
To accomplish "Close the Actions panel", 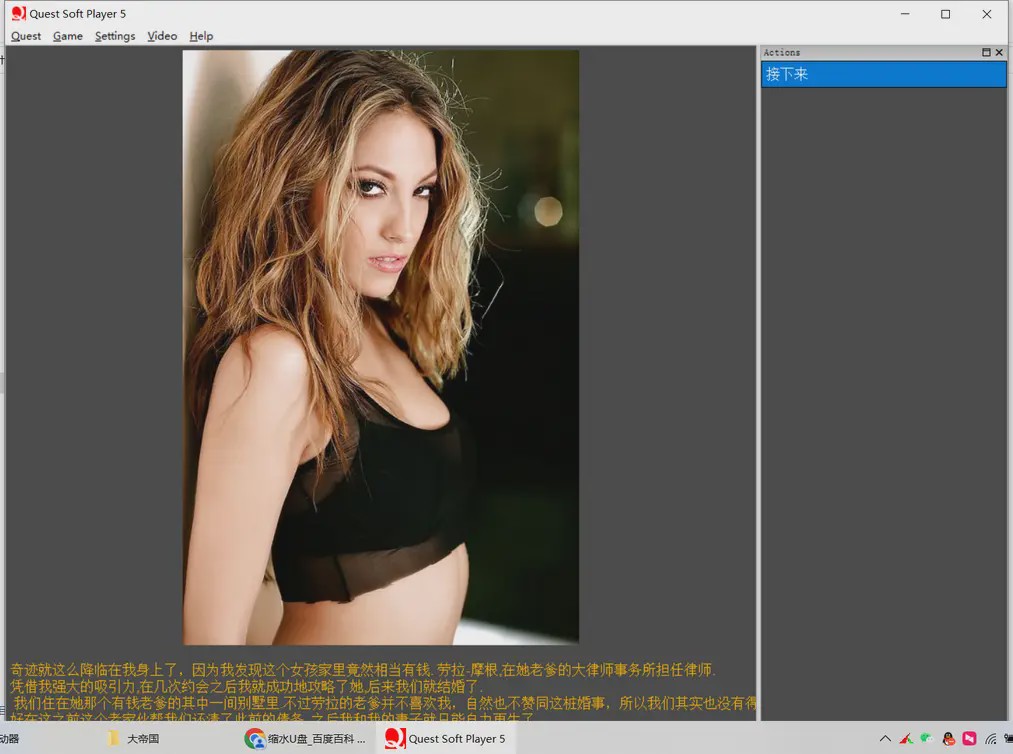I will [x=999, y=53].
